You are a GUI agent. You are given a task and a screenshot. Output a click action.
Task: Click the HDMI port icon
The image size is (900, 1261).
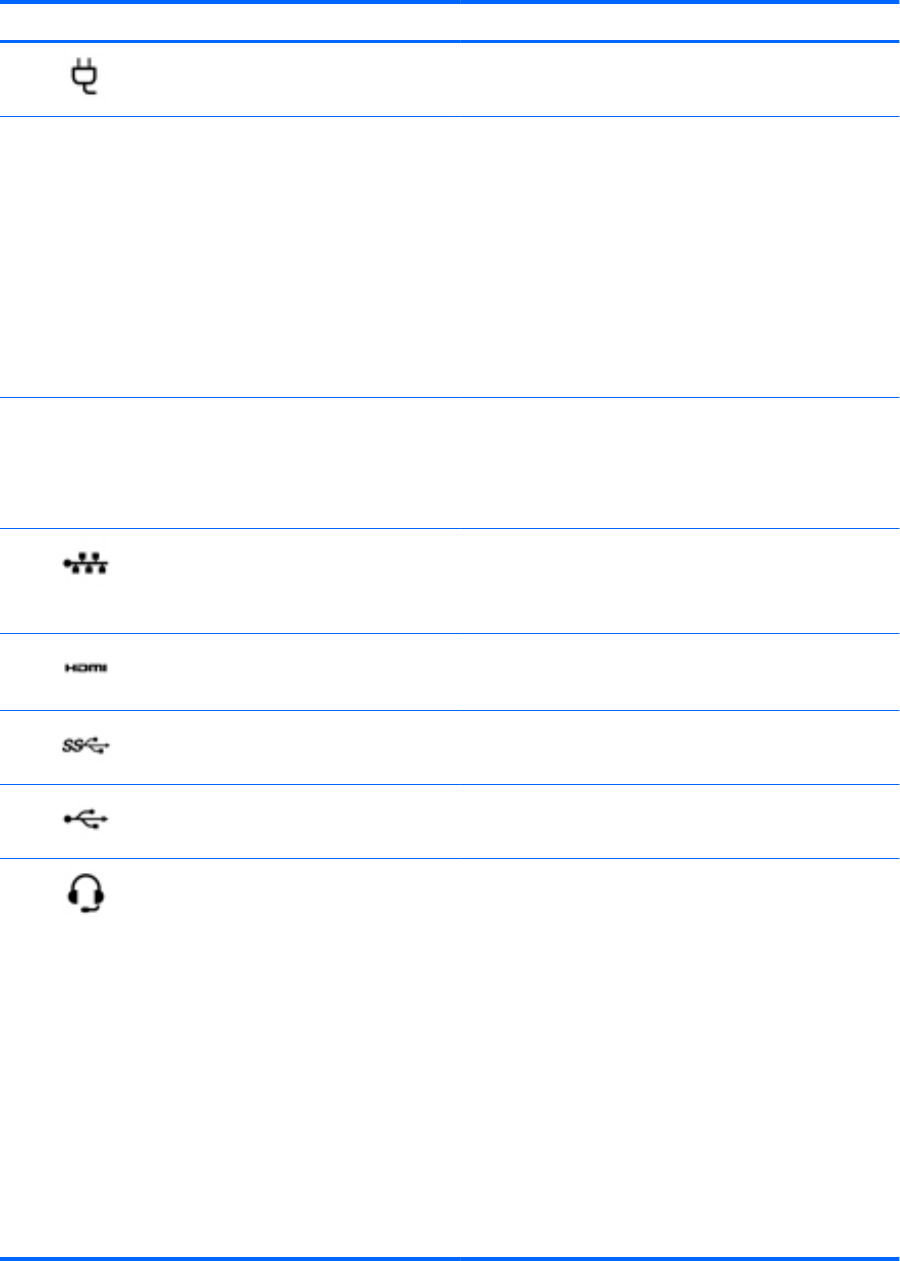click(87, 668)
